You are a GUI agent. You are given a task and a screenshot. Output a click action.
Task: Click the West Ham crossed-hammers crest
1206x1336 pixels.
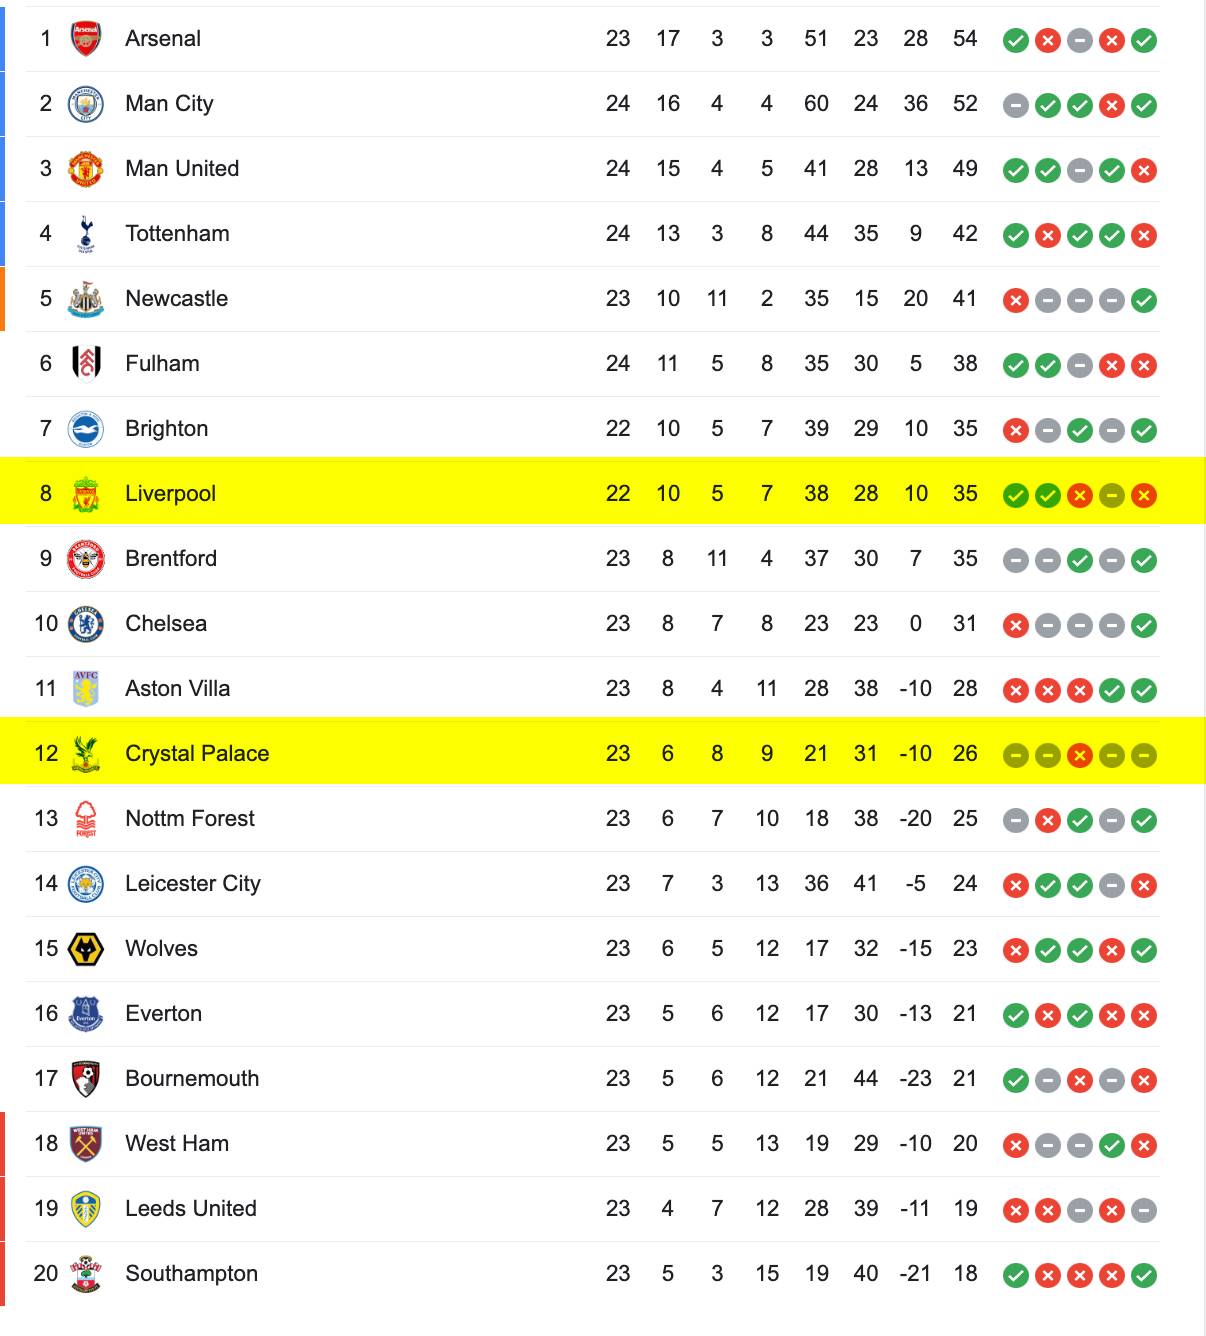[86, 1144]
